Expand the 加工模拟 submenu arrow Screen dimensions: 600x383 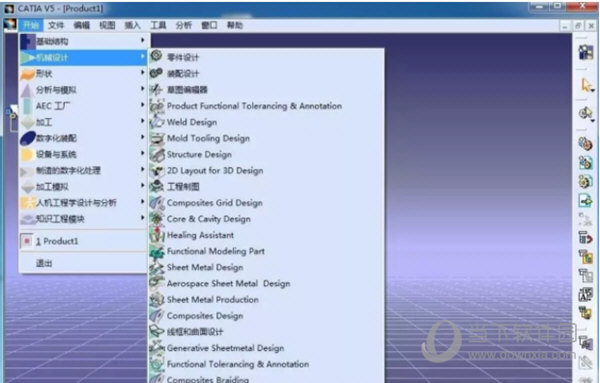click(142, 186)
